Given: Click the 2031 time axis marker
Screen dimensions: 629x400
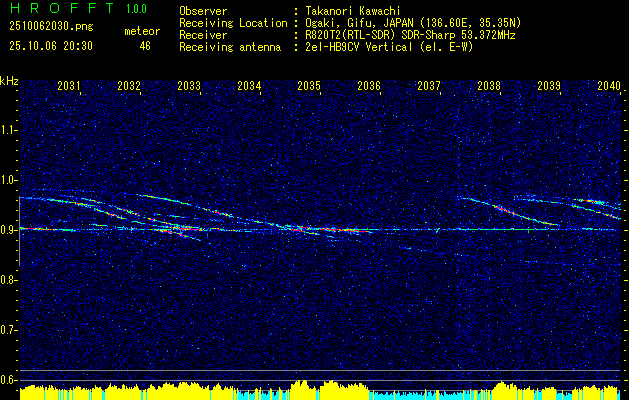Looking at the screenshot, I should [69, 85].
